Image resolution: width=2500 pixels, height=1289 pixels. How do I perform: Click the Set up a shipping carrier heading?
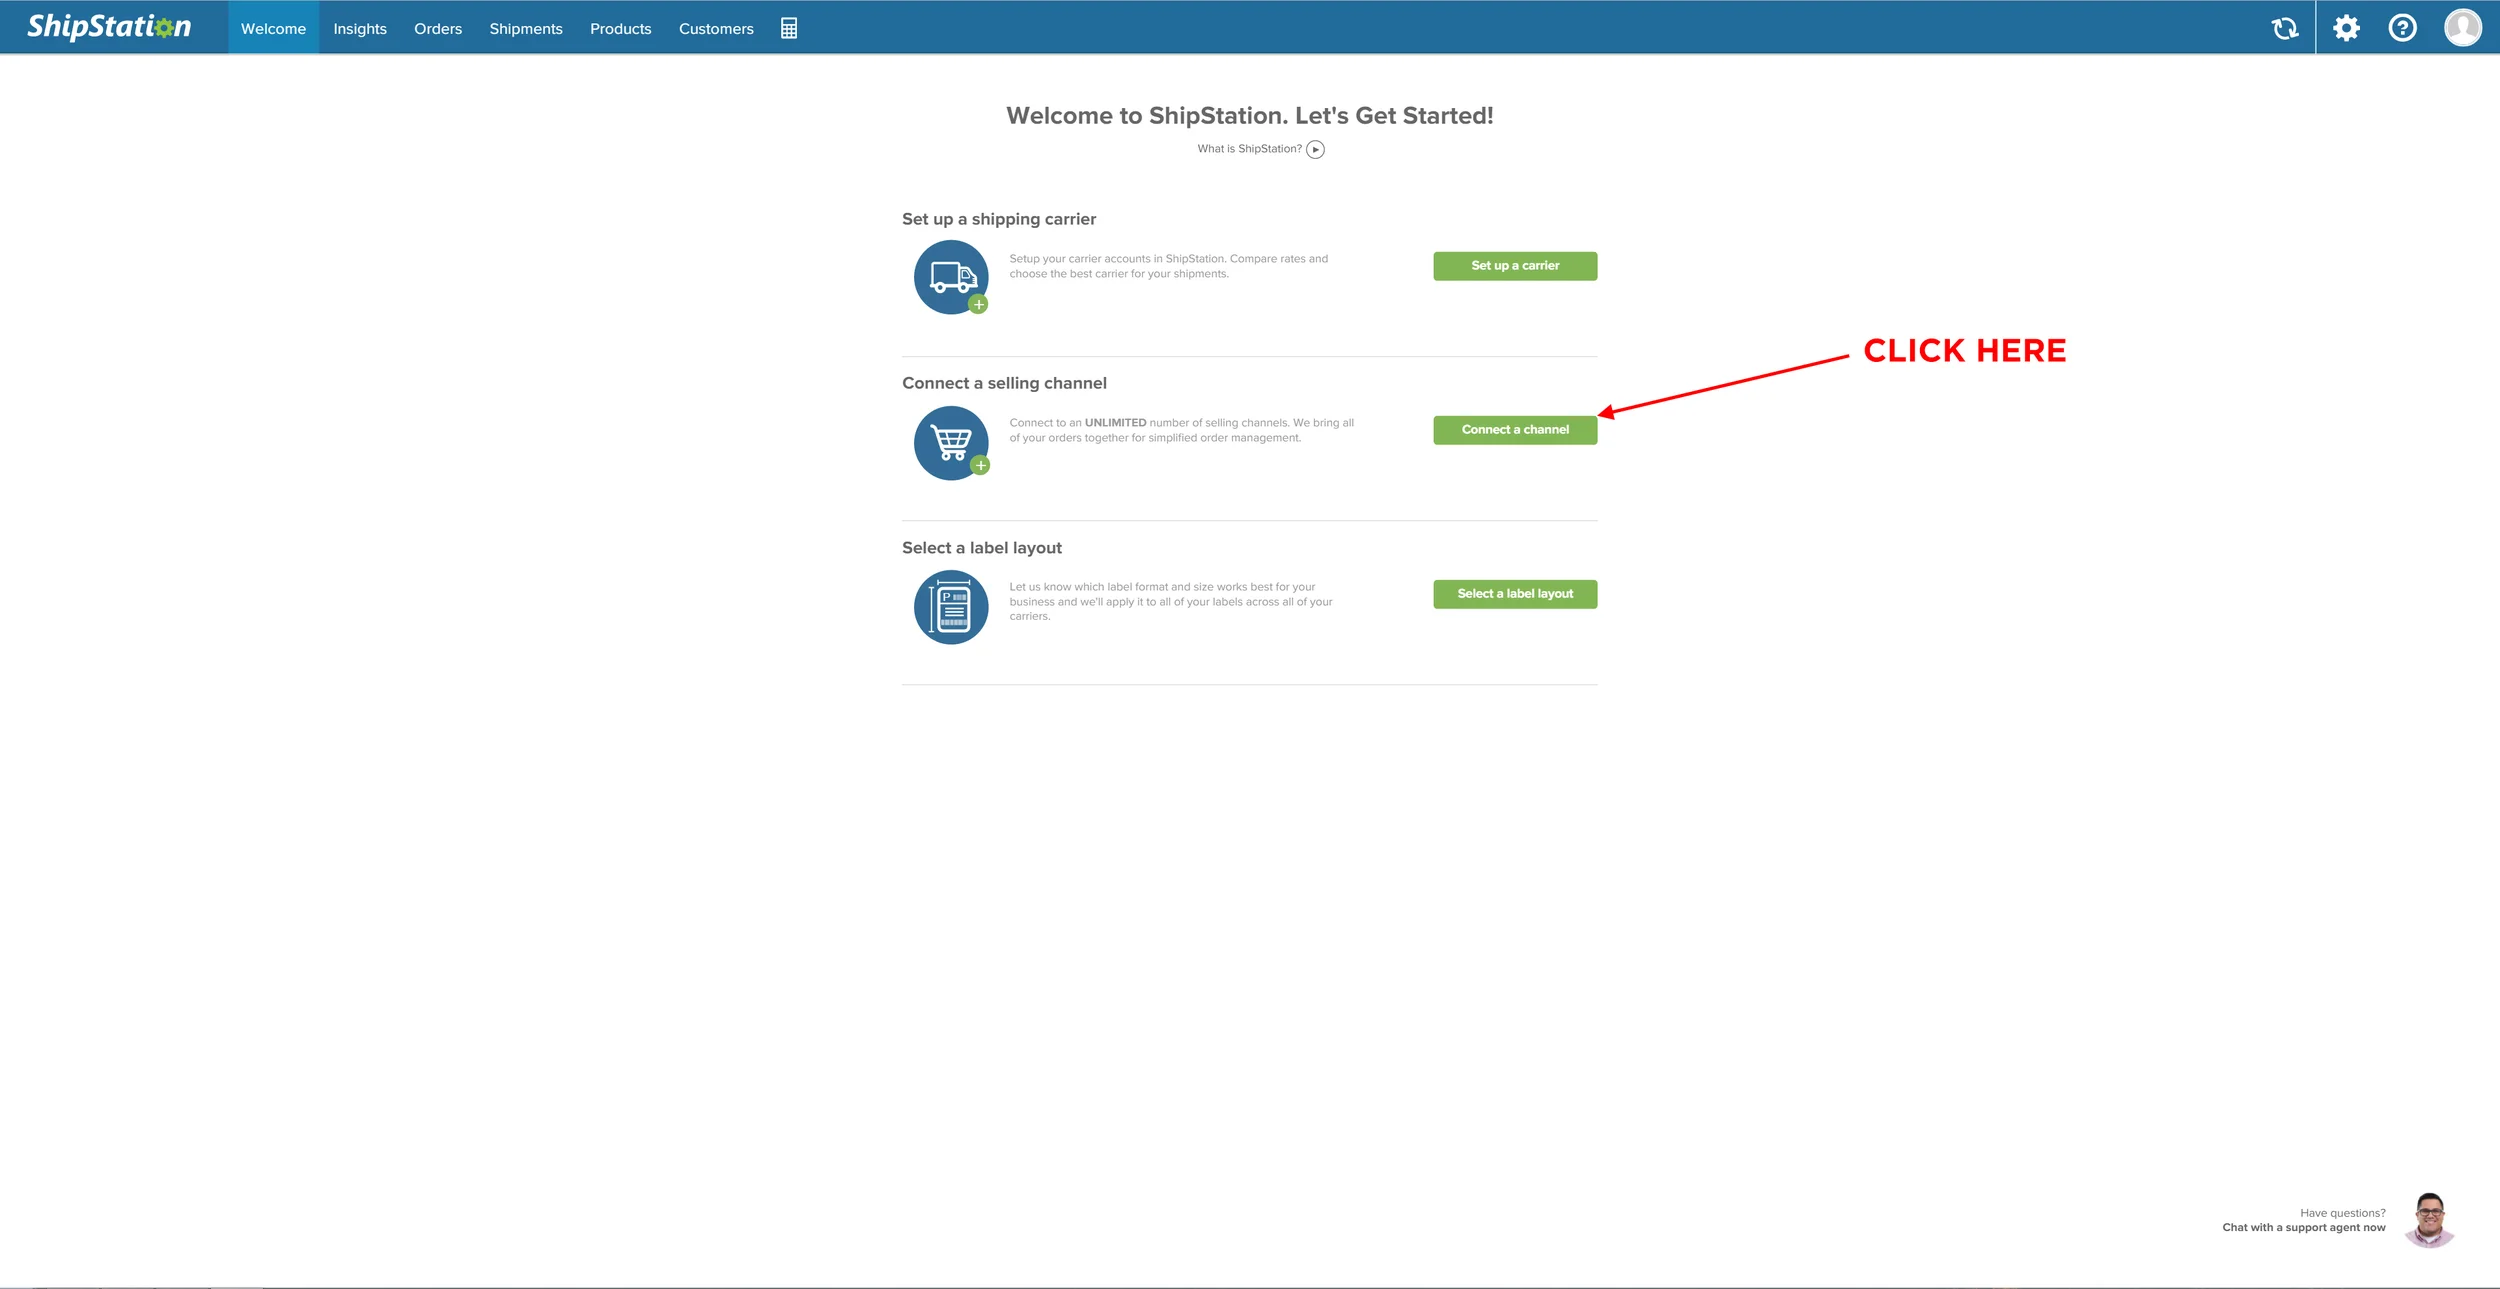click(x=999, y=219)
